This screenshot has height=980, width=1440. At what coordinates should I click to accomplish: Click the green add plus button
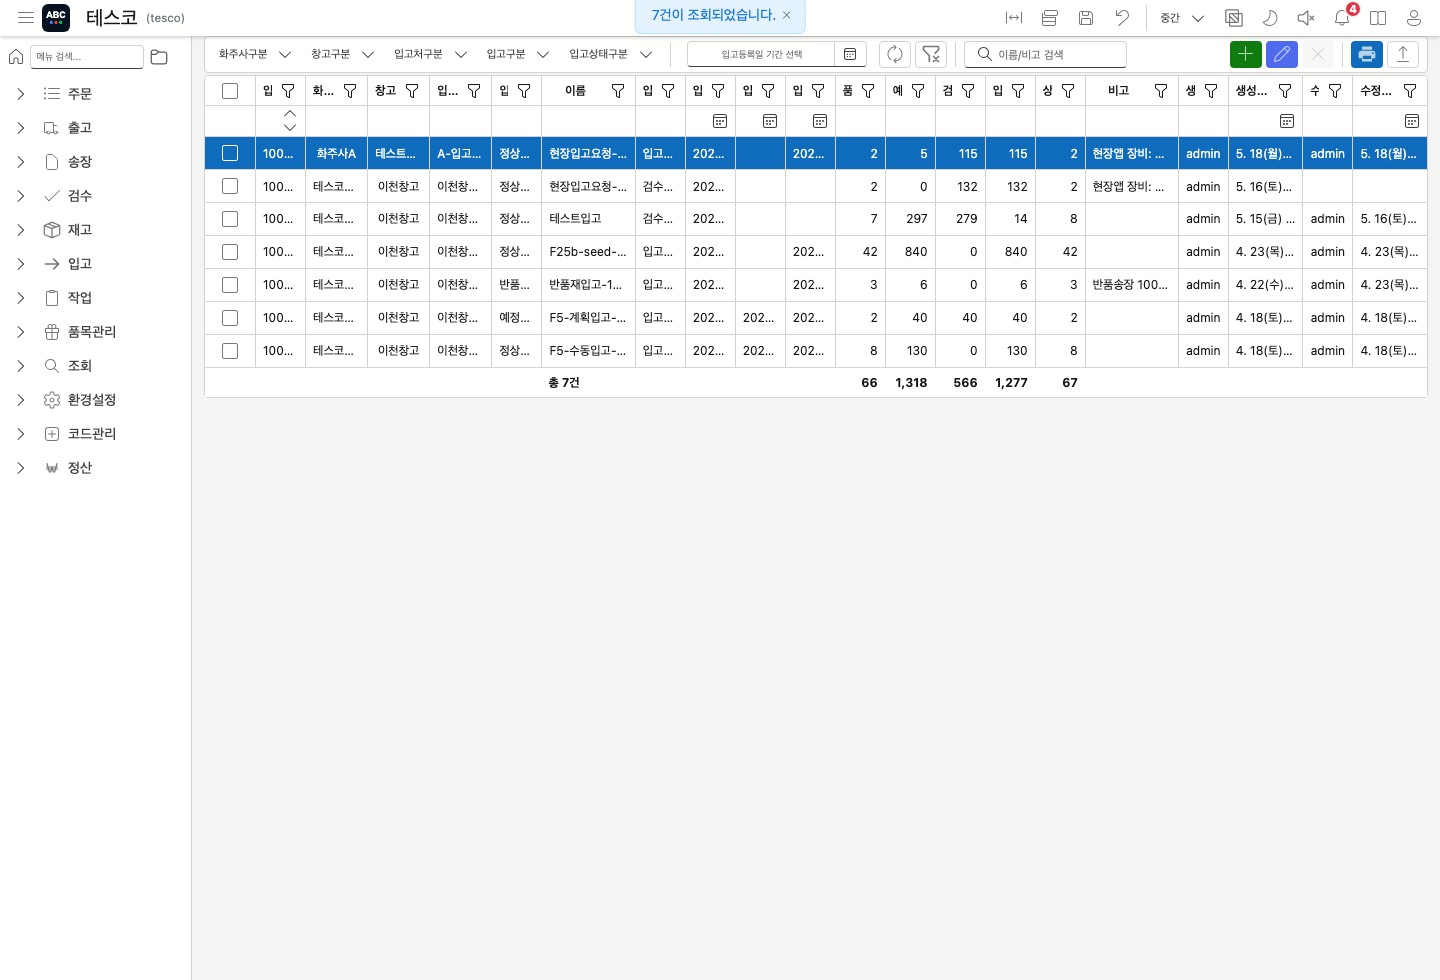[1245, 54]
